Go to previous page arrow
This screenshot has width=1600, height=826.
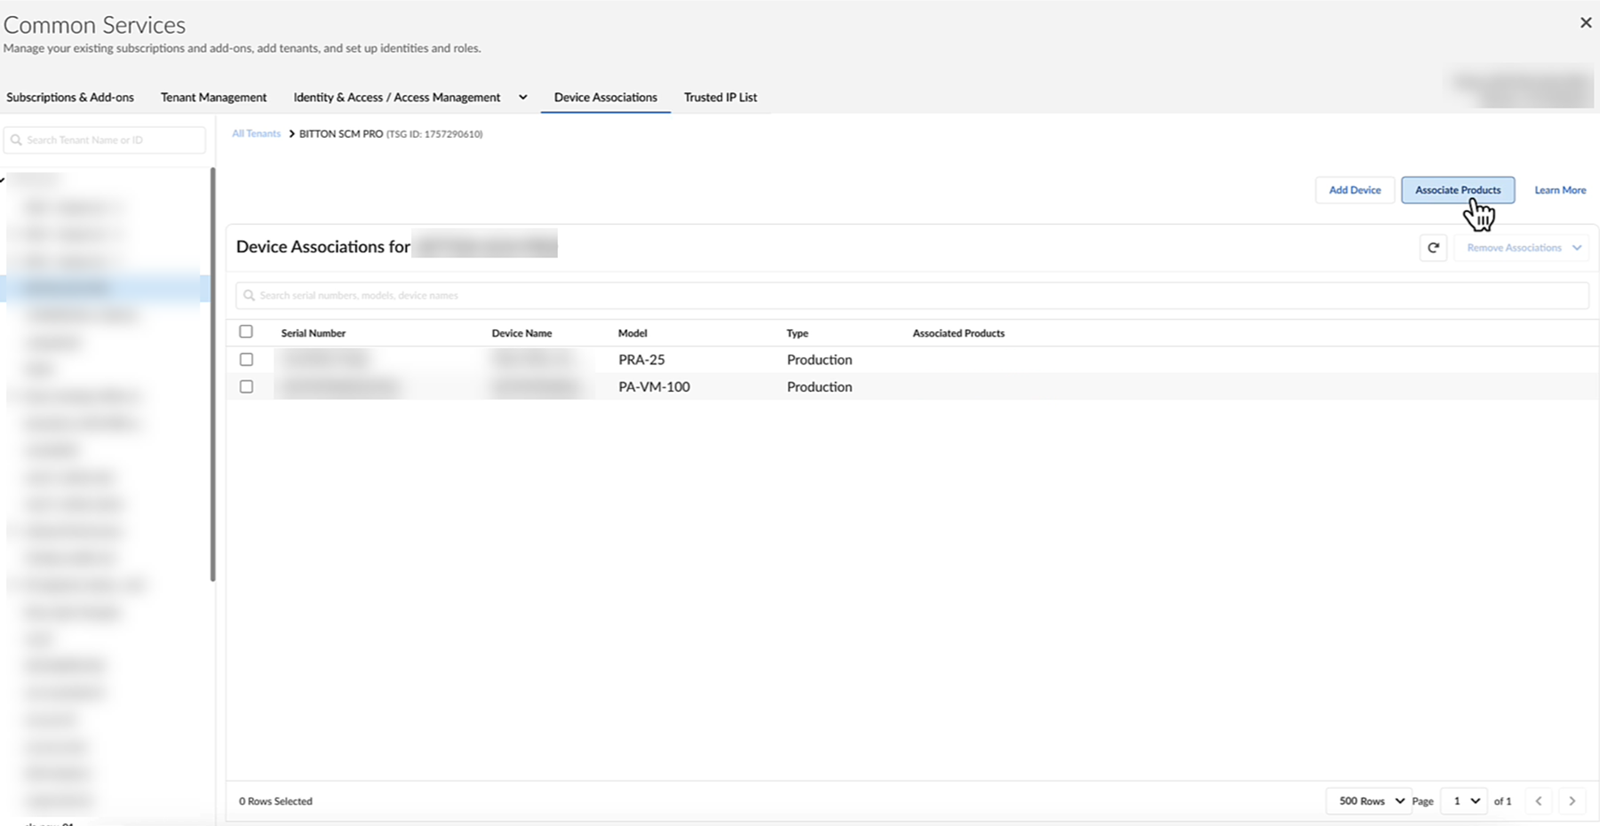pos(1539,801)
